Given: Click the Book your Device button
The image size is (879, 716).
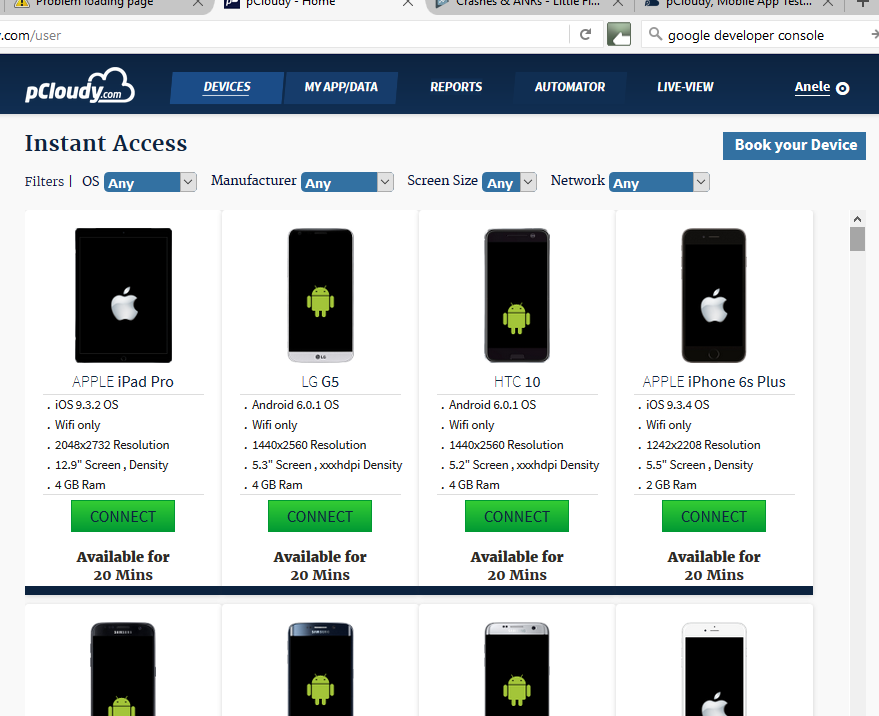Looking at the screenshot, I should (x=794, y=146).
